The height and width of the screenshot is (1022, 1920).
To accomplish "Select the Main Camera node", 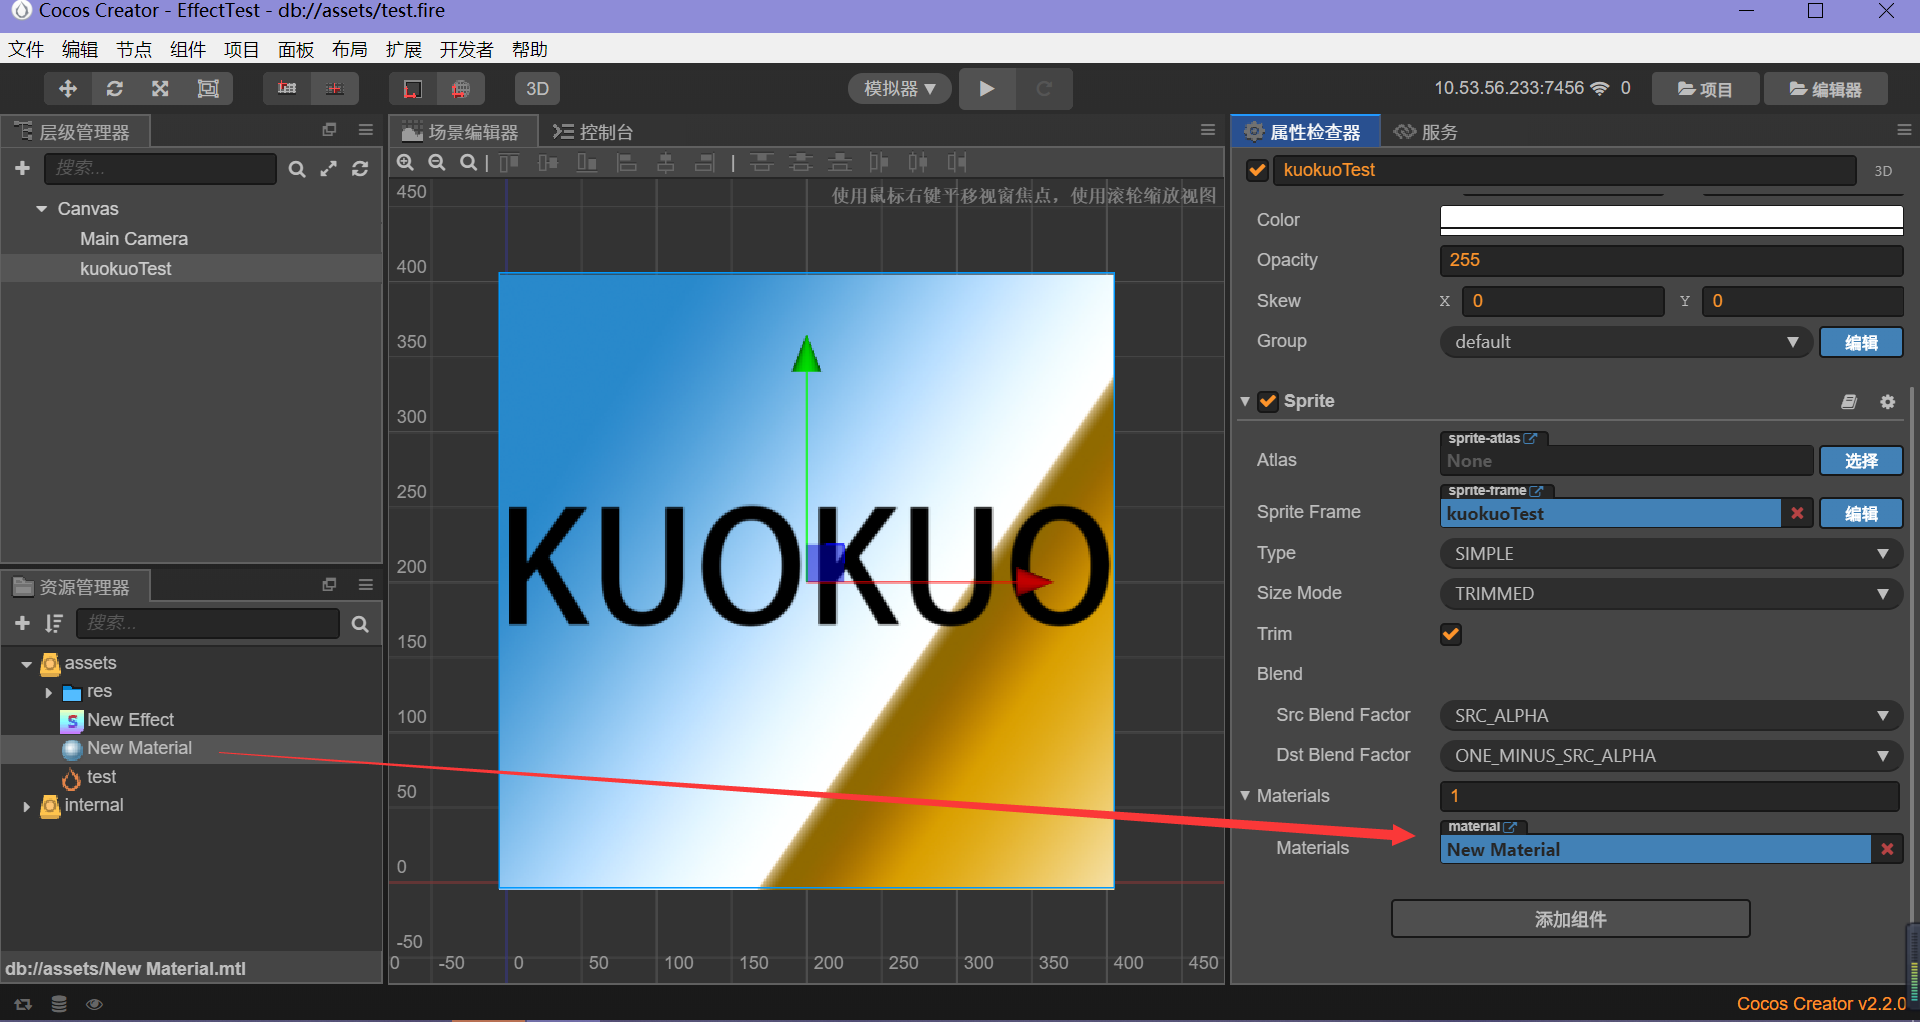I will [134, 239].
